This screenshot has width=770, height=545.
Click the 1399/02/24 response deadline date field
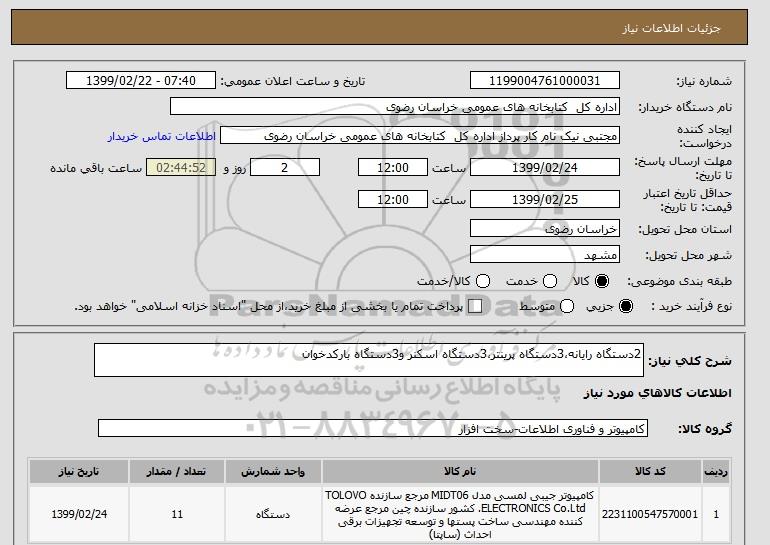545,168
